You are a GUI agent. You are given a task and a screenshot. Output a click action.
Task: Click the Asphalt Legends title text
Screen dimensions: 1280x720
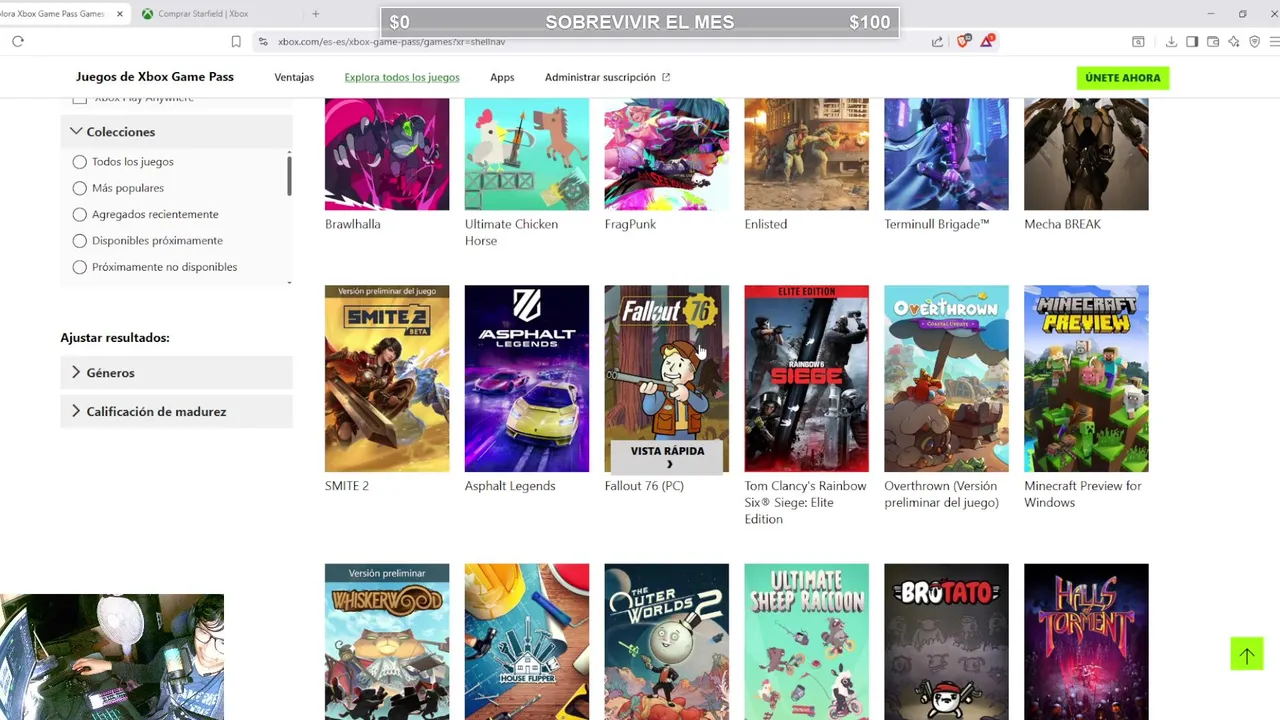[510, 486]
